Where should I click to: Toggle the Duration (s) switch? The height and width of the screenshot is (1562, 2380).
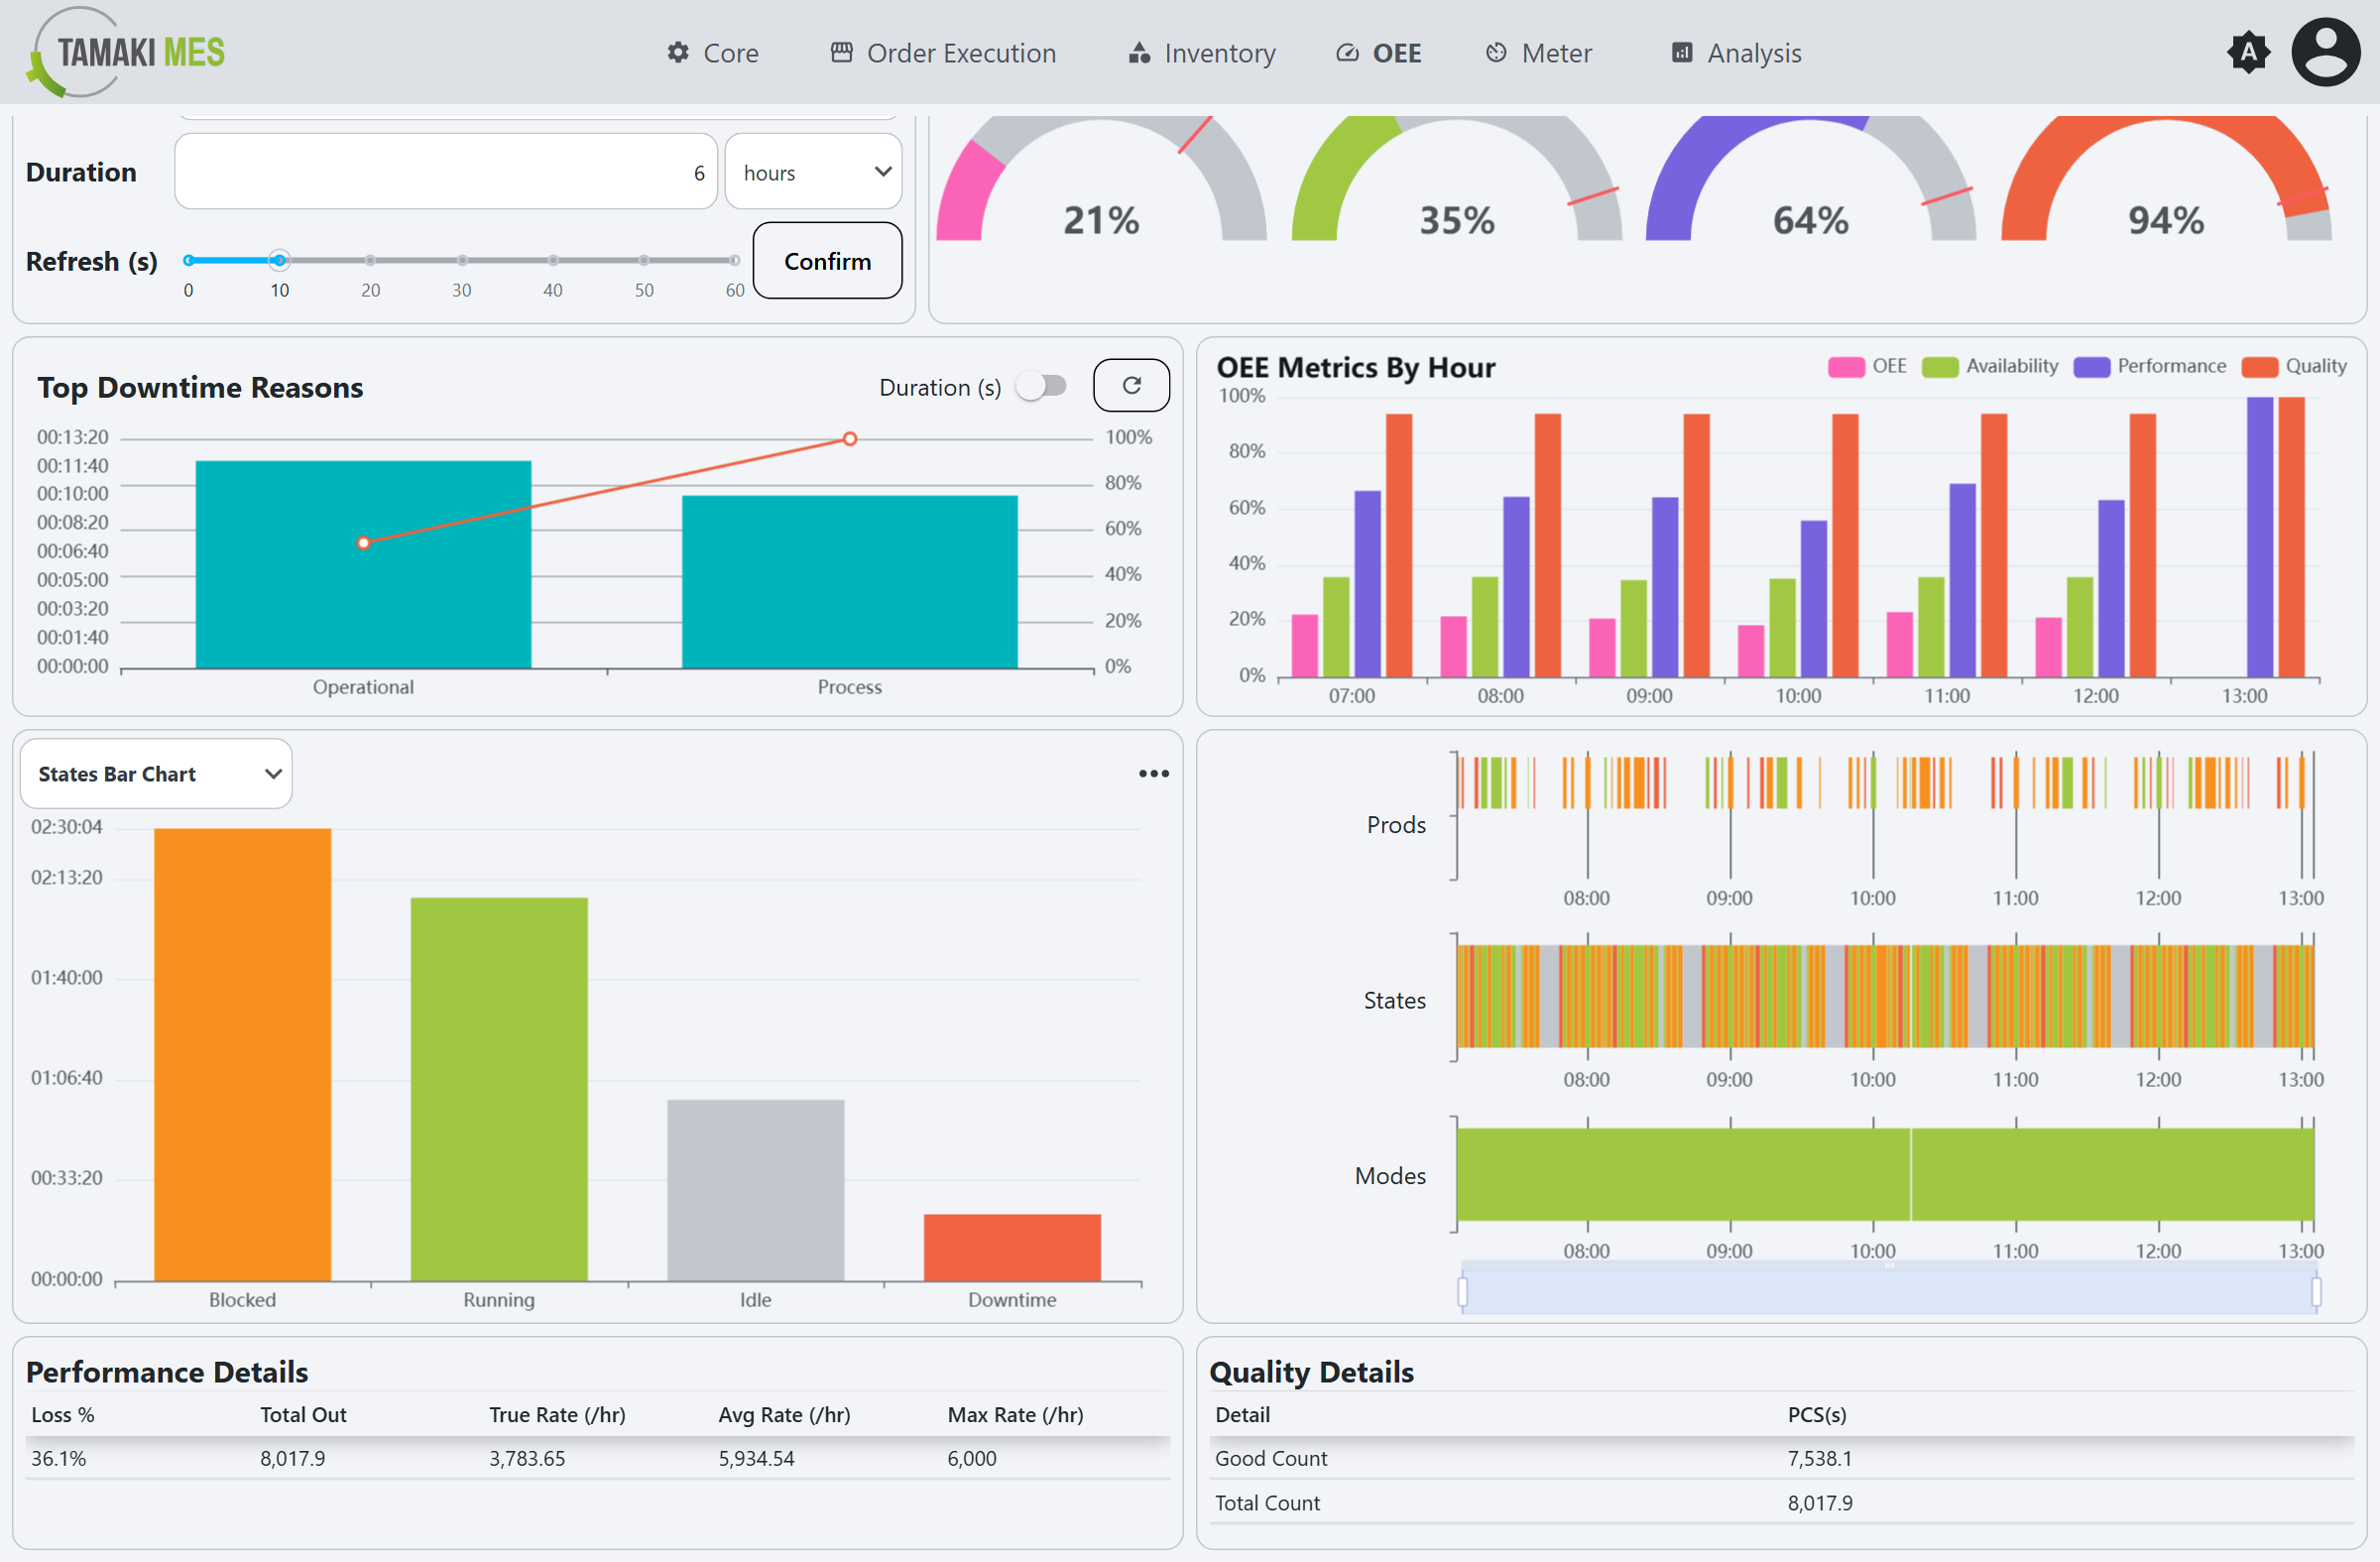(x=1042, y=386)
